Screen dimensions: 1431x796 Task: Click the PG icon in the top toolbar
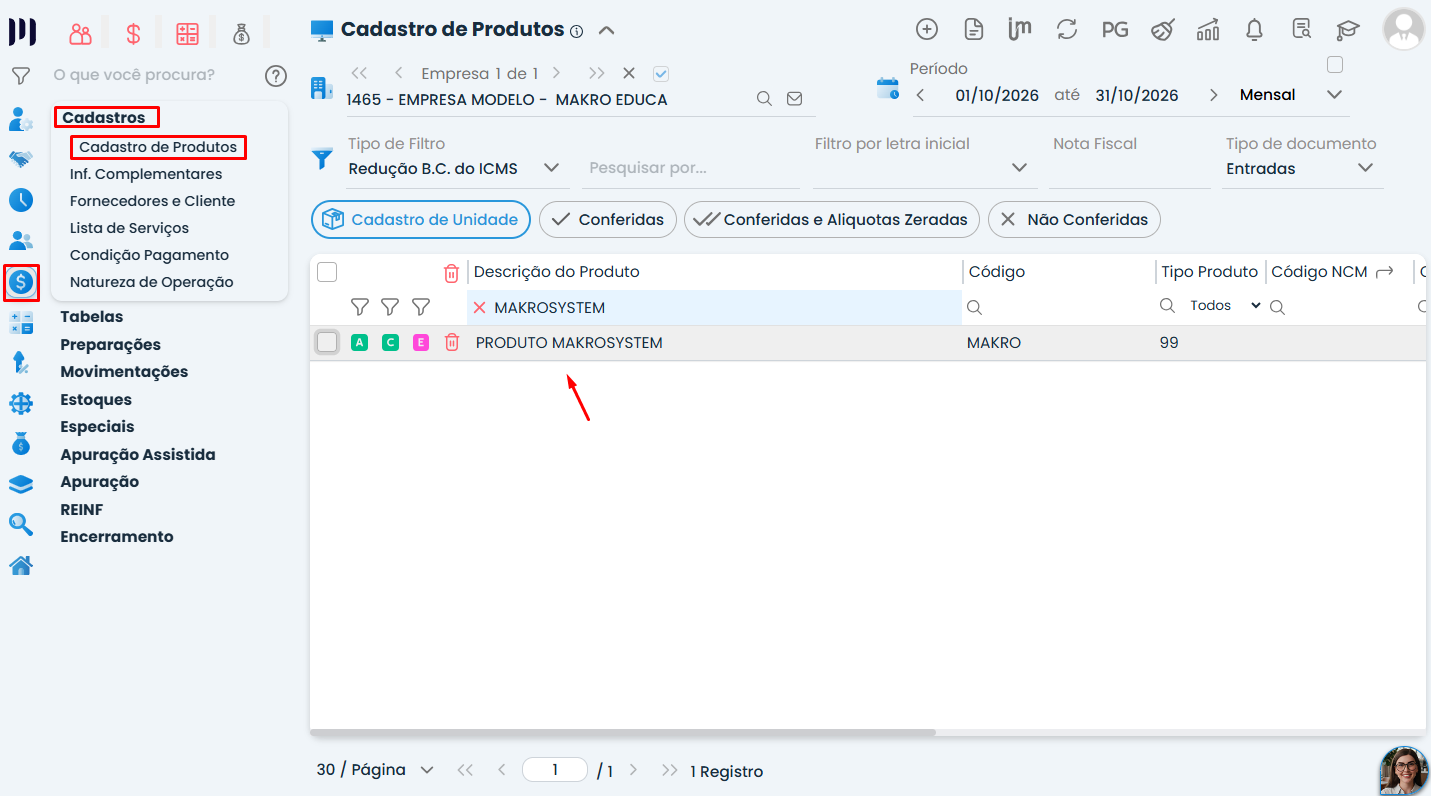coord(1115,30)
